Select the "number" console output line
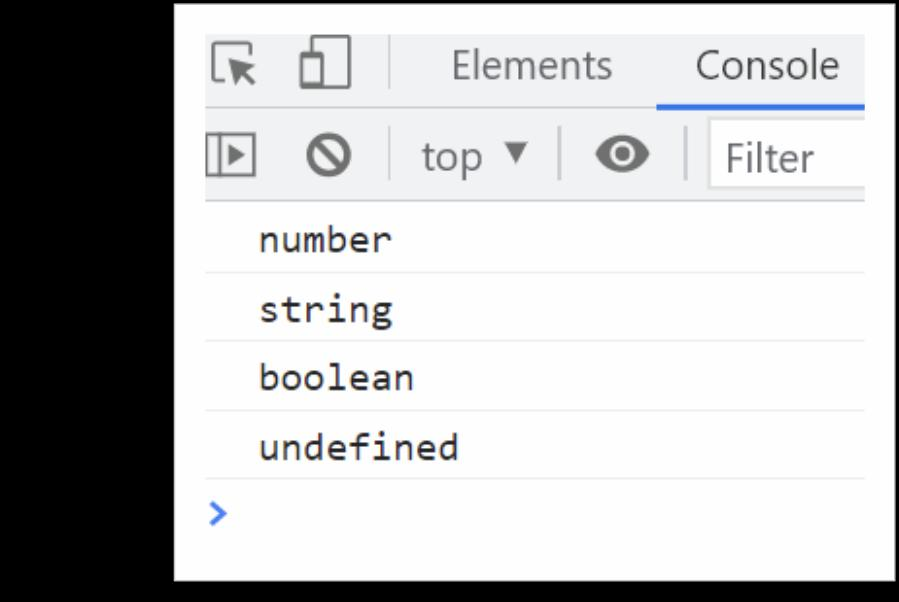Screen dimensions: 899x602 tap(326, 240)
